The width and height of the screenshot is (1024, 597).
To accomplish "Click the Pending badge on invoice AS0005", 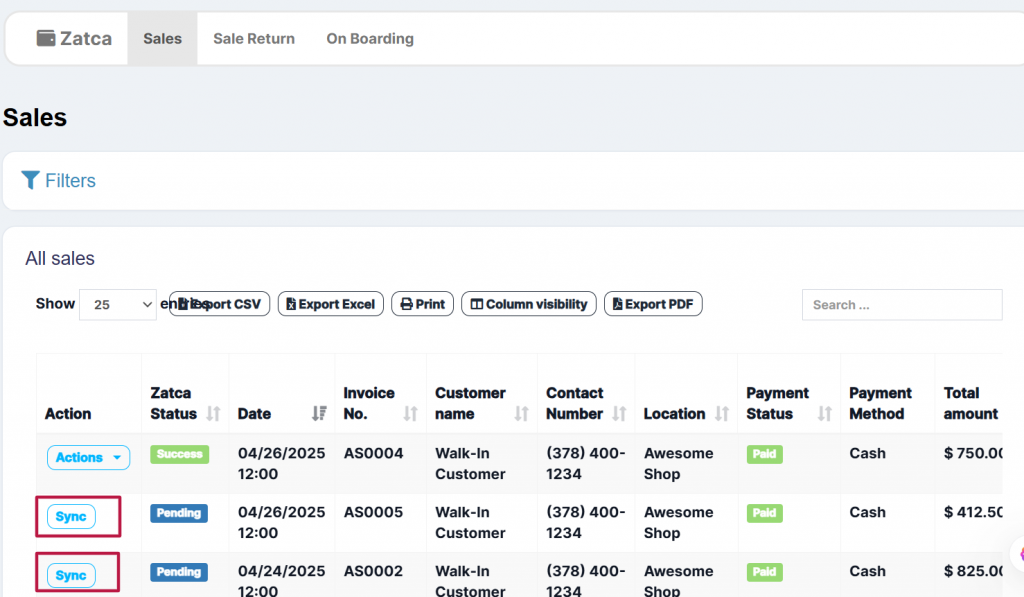I will pos(179,513).
